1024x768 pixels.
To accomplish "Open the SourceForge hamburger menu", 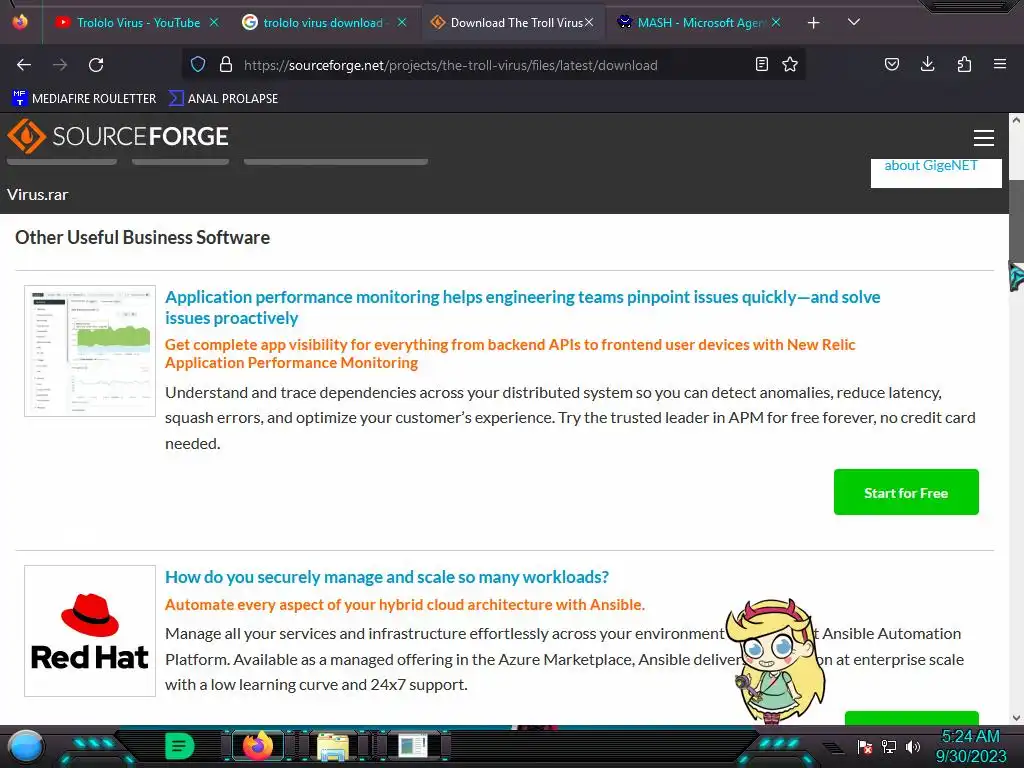I will (984, 138).
